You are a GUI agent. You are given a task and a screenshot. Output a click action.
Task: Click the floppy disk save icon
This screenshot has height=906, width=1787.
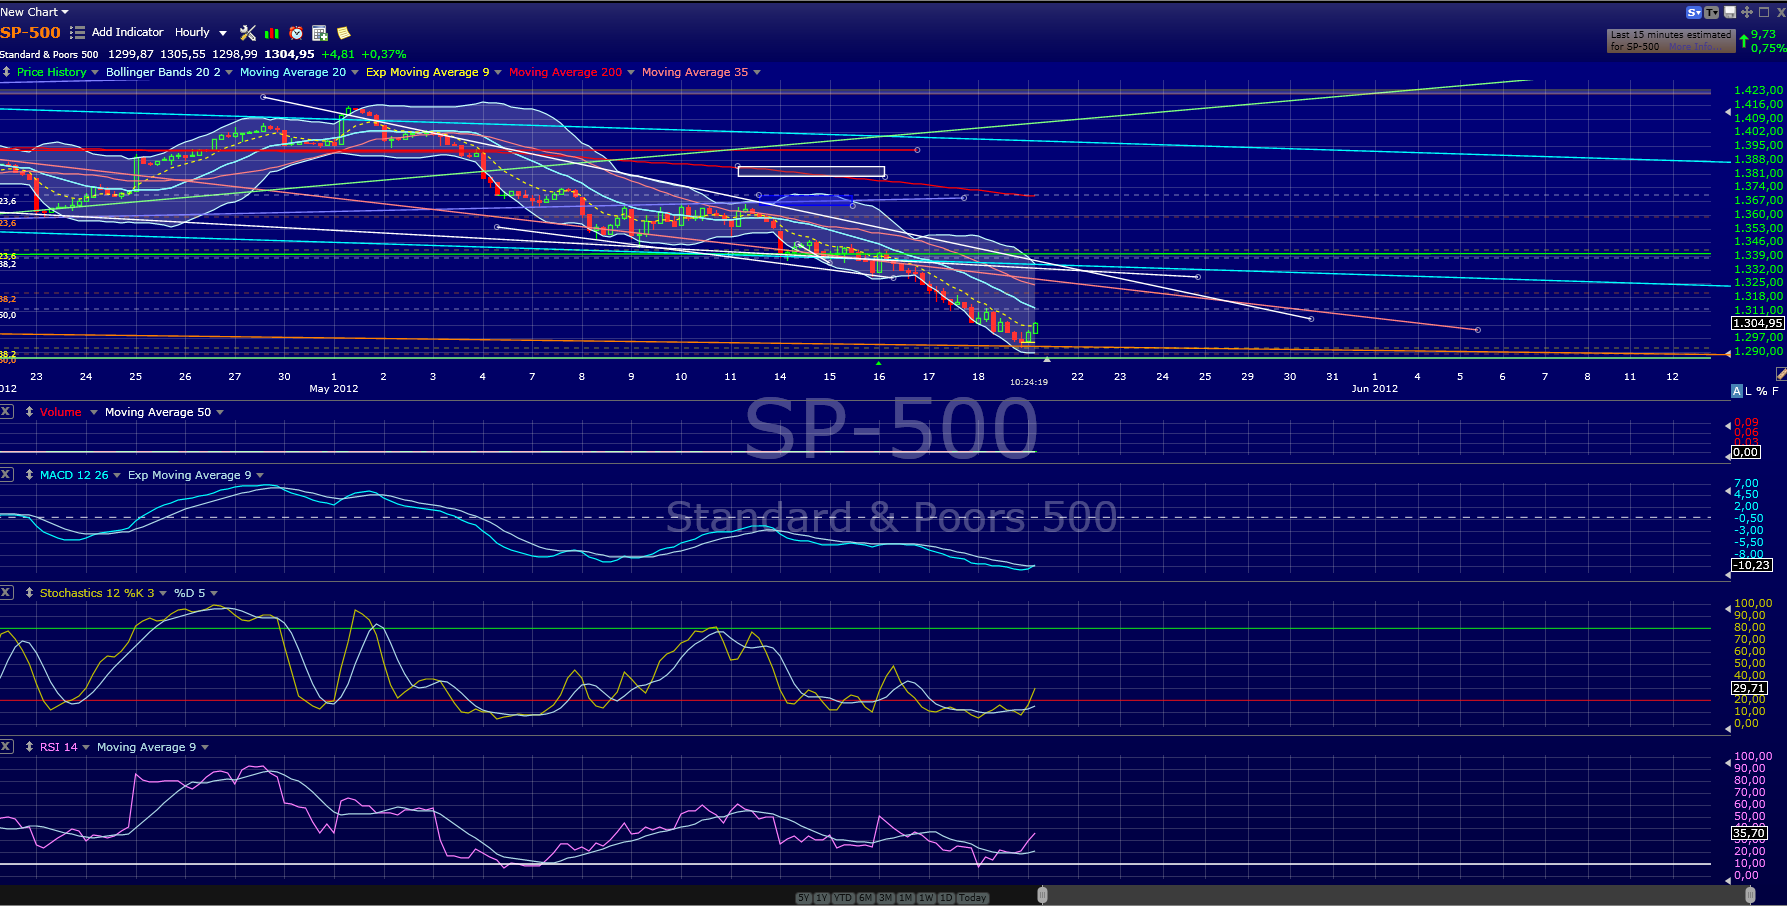point(1731,12)
